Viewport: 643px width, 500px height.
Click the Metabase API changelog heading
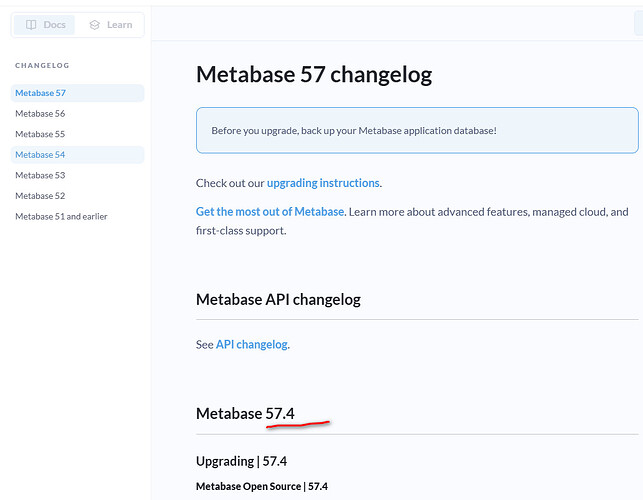coord(278,299)
